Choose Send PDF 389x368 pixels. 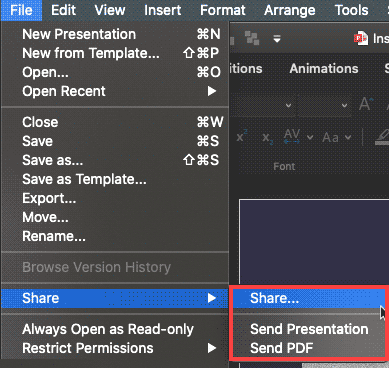(309, 348)
